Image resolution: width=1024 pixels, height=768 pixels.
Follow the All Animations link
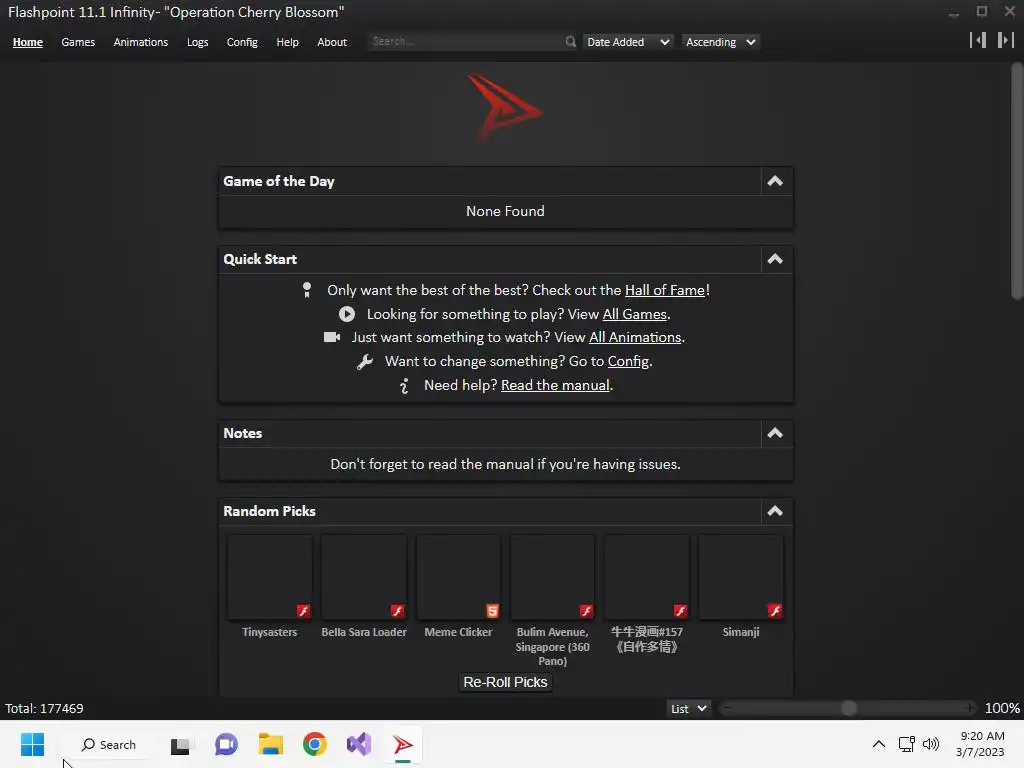635,337
